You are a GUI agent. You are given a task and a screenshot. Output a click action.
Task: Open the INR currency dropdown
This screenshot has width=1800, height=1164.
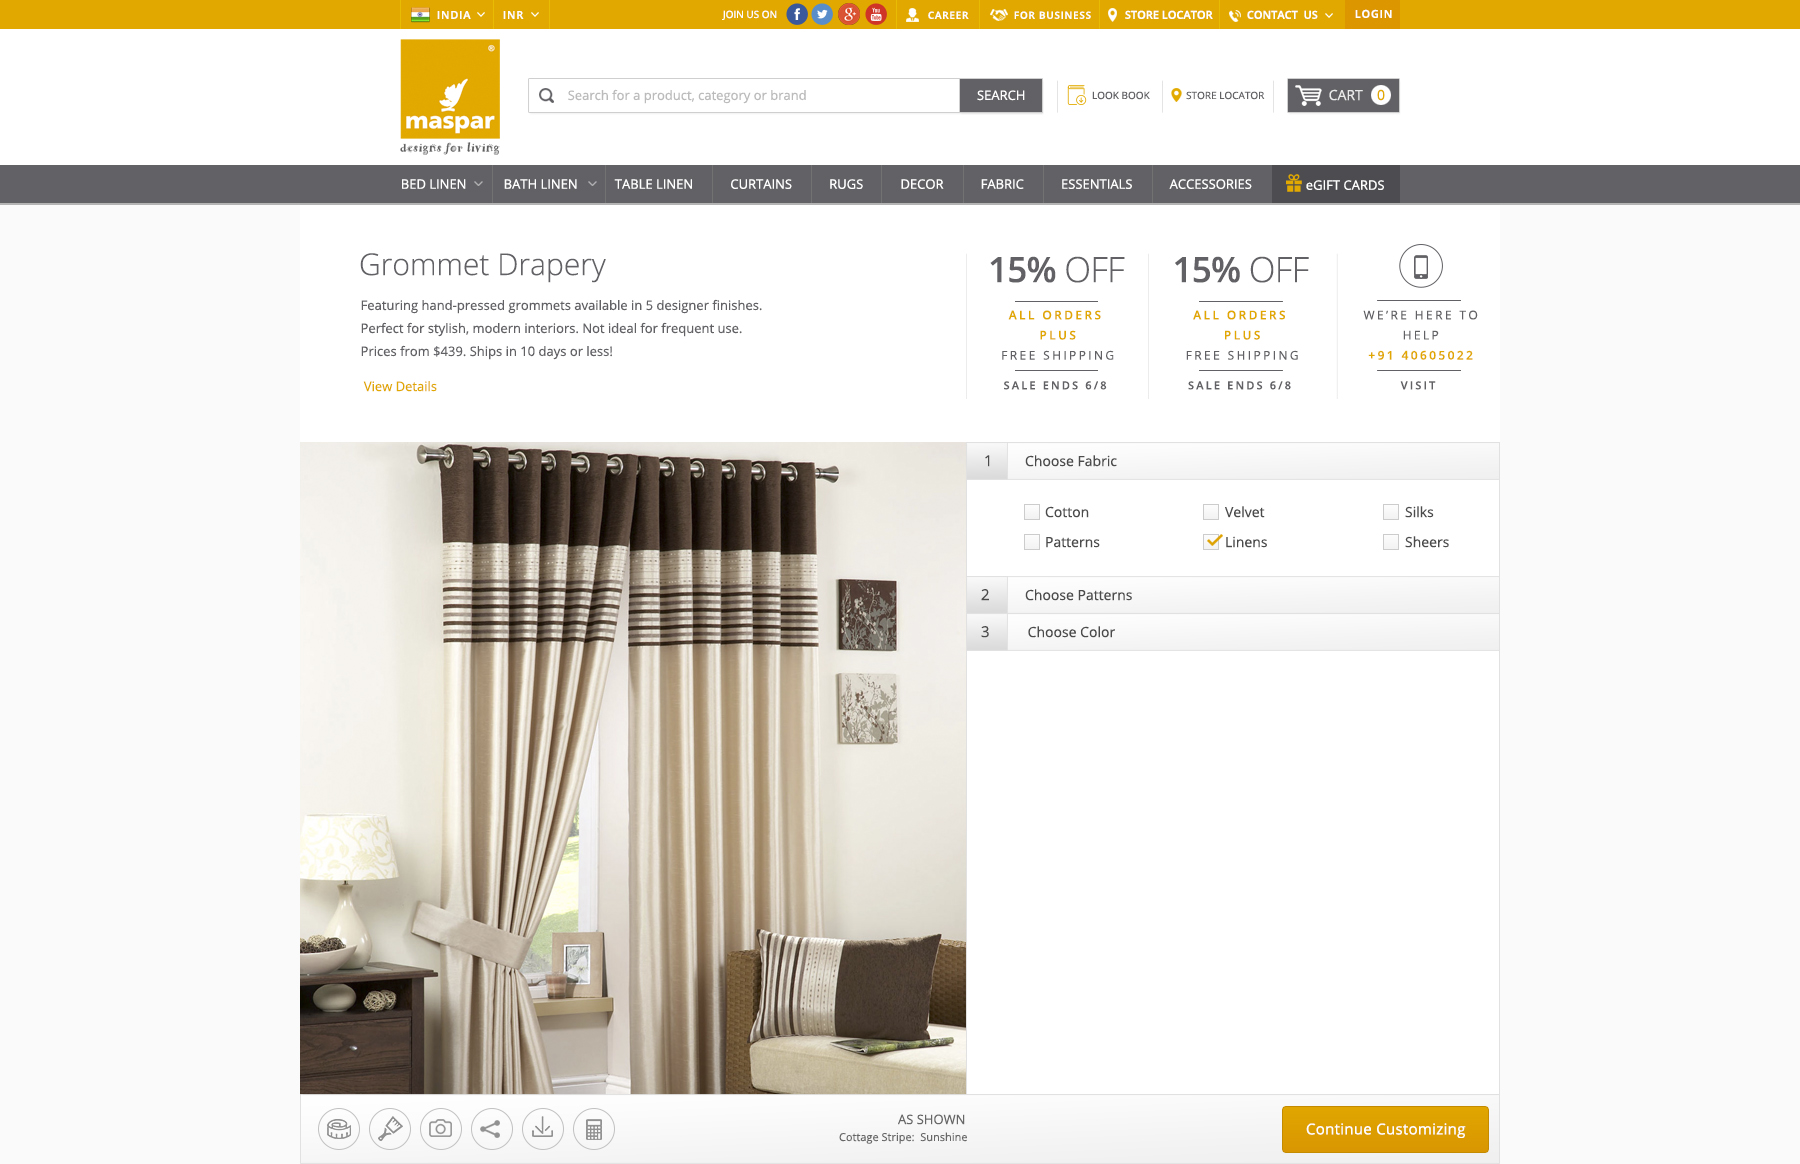[521, 15]
